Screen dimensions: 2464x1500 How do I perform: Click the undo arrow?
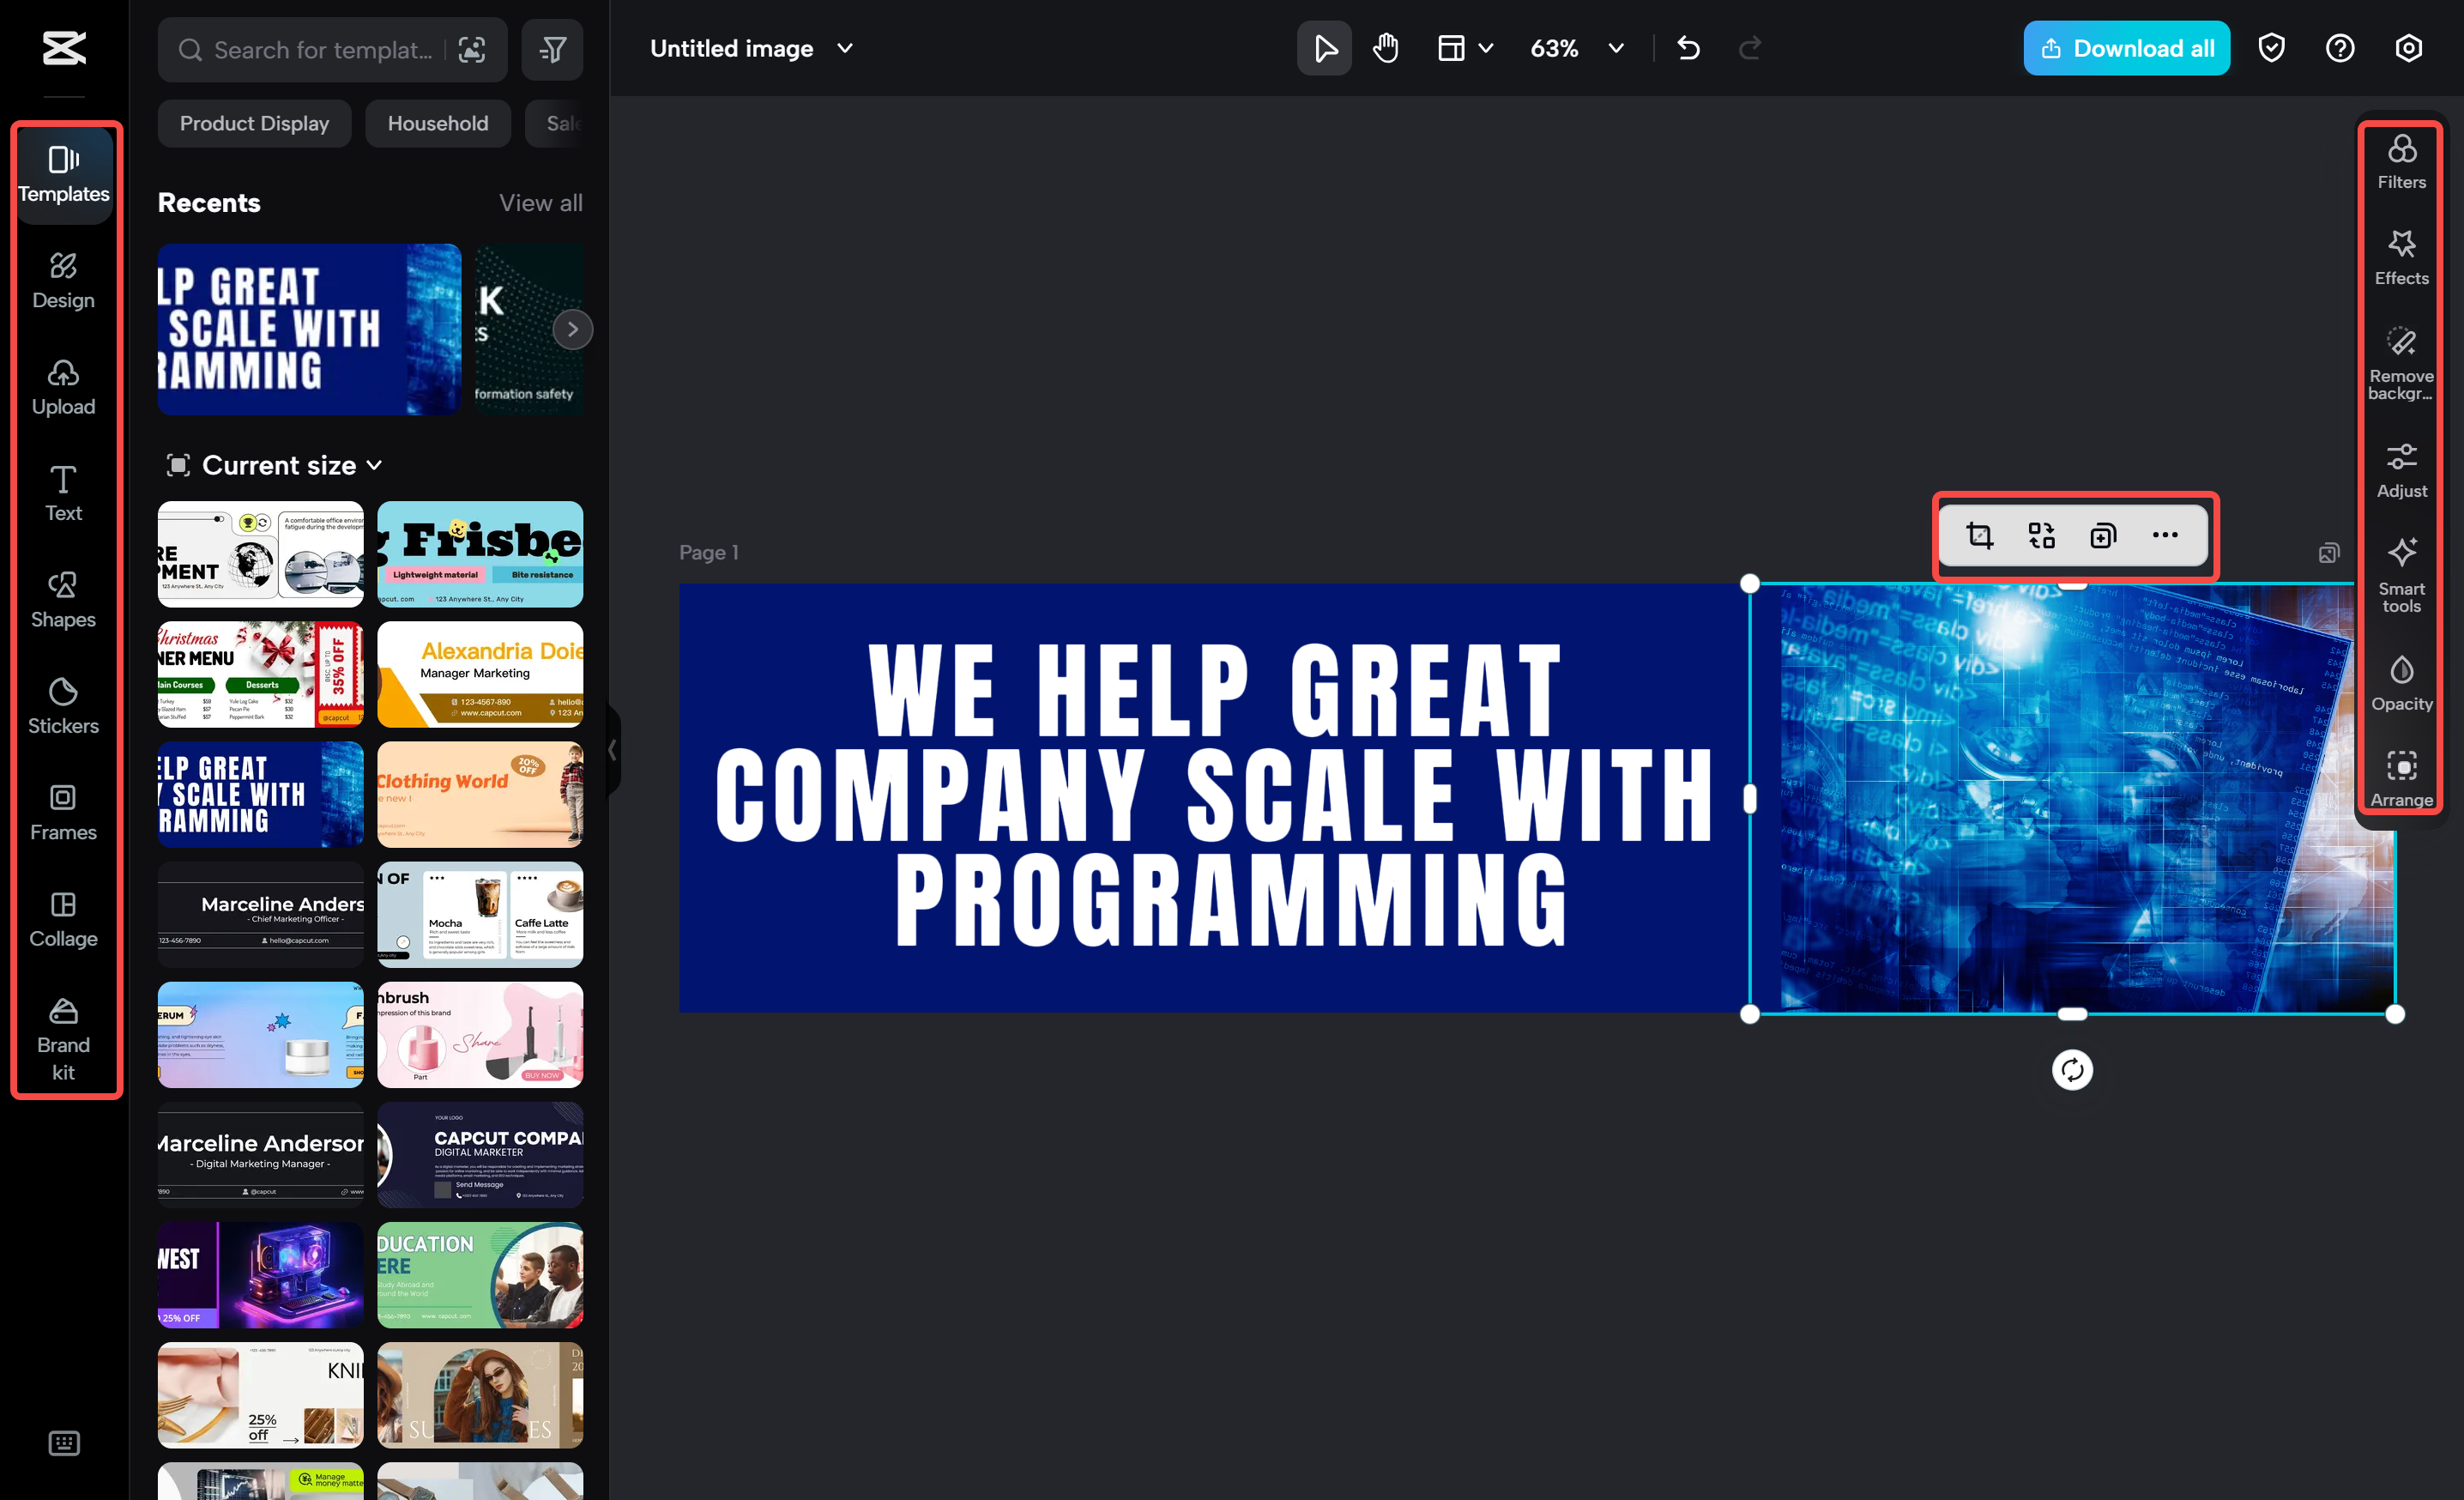click(1688, 48)
